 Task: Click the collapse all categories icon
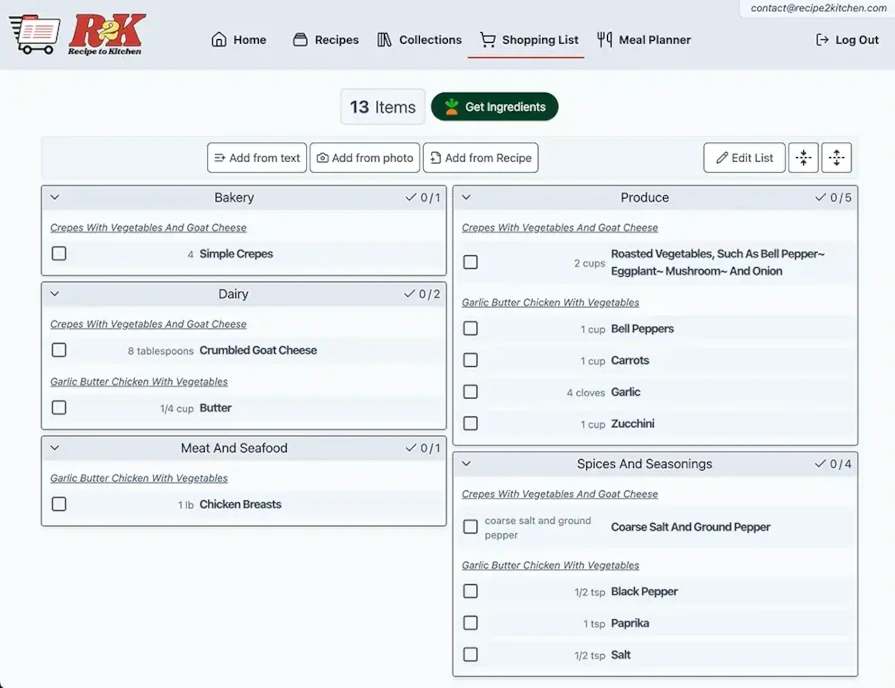pos(803,158)
